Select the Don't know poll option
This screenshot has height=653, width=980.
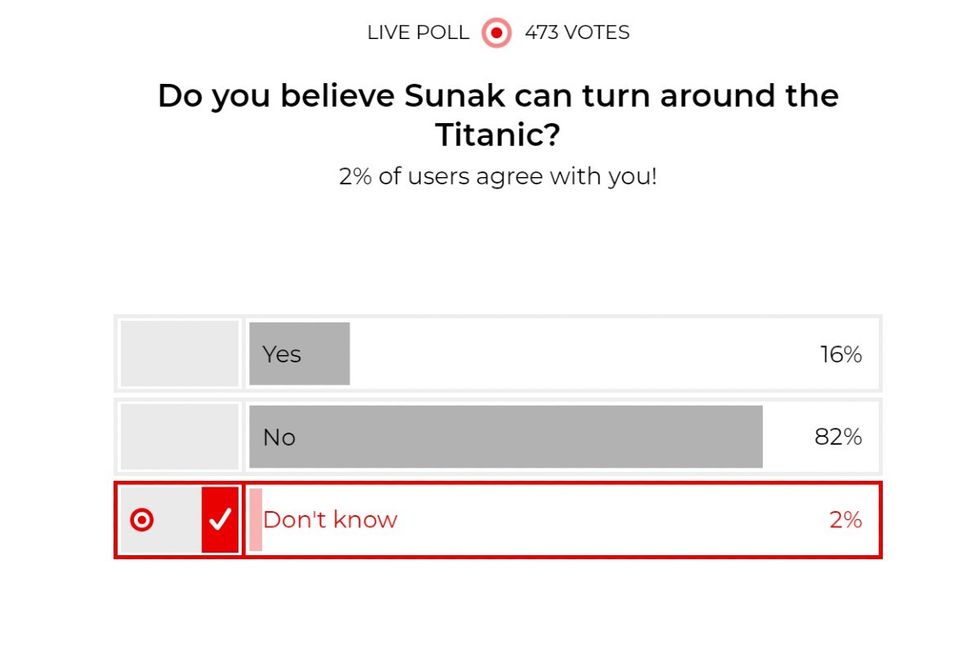[x=550, y=520]
